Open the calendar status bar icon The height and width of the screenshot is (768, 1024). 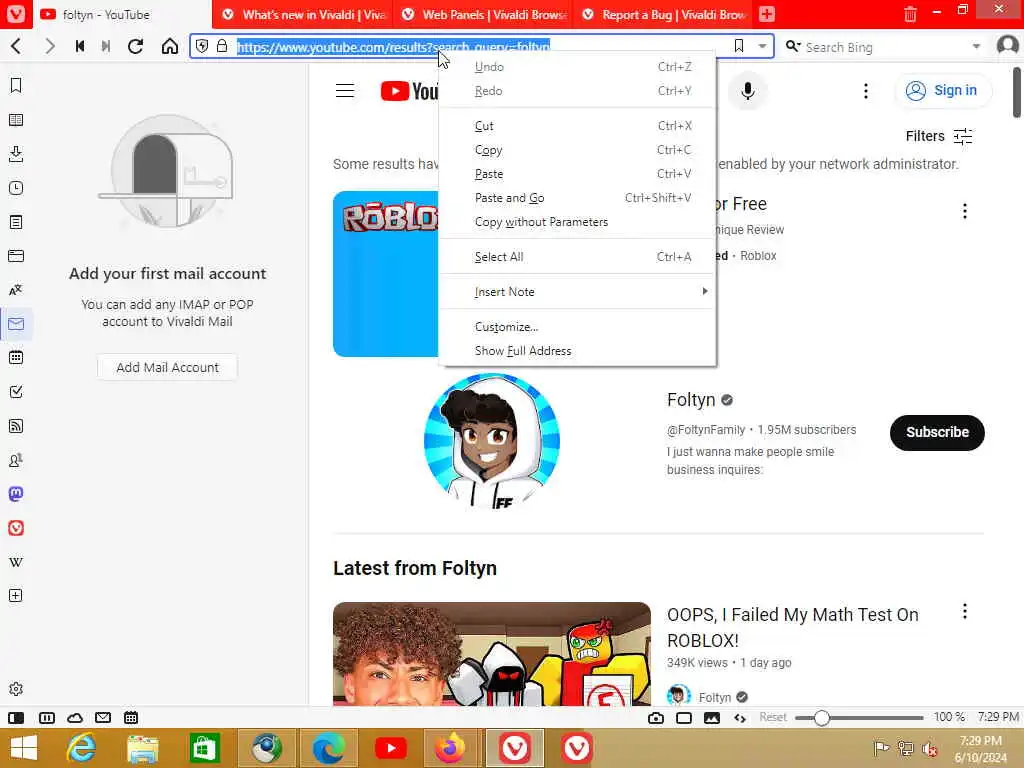tap(131, 718)
